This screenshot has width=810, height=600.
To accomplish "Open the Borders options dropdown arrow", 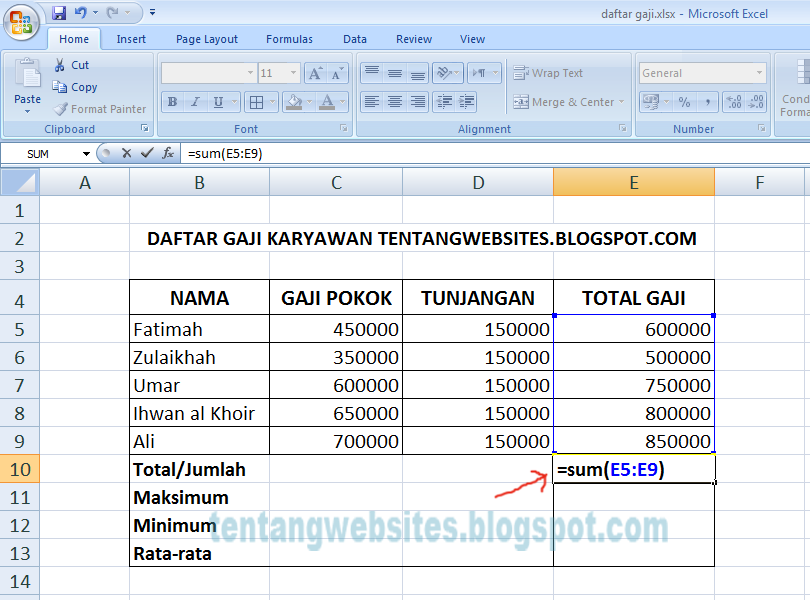I will coord(273,102).
